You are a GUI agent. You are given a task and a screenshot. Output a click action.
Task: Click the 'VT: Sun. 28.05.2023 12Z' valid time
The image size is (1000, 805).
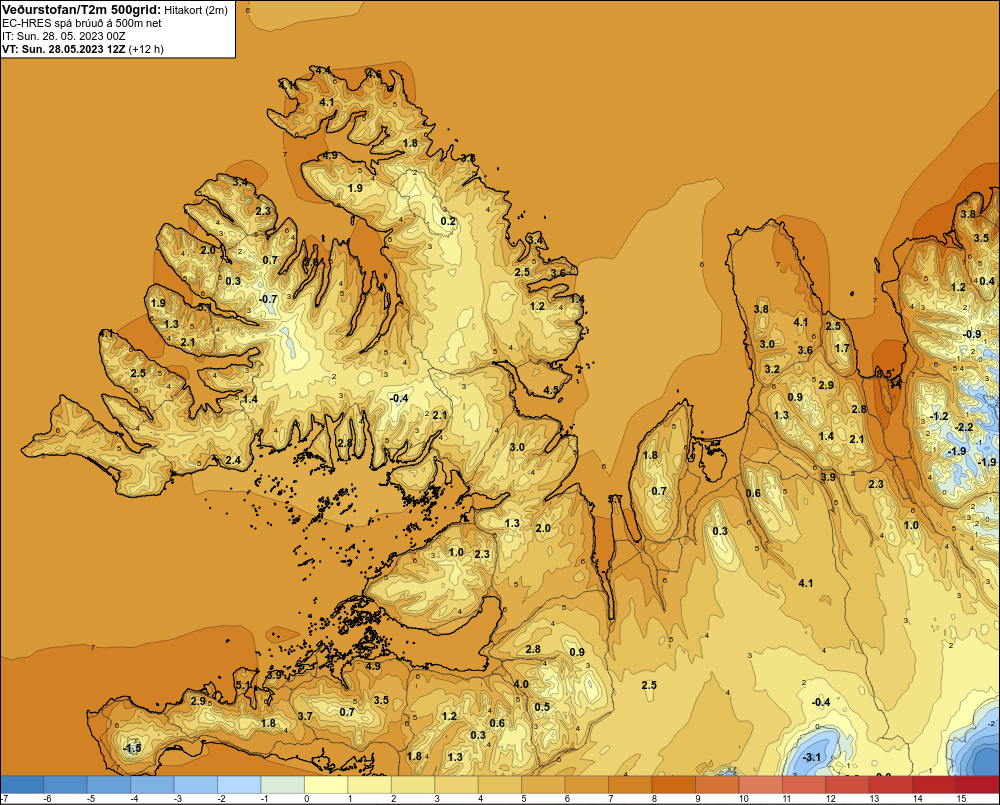pyautogui.click(x=64, y=49)
